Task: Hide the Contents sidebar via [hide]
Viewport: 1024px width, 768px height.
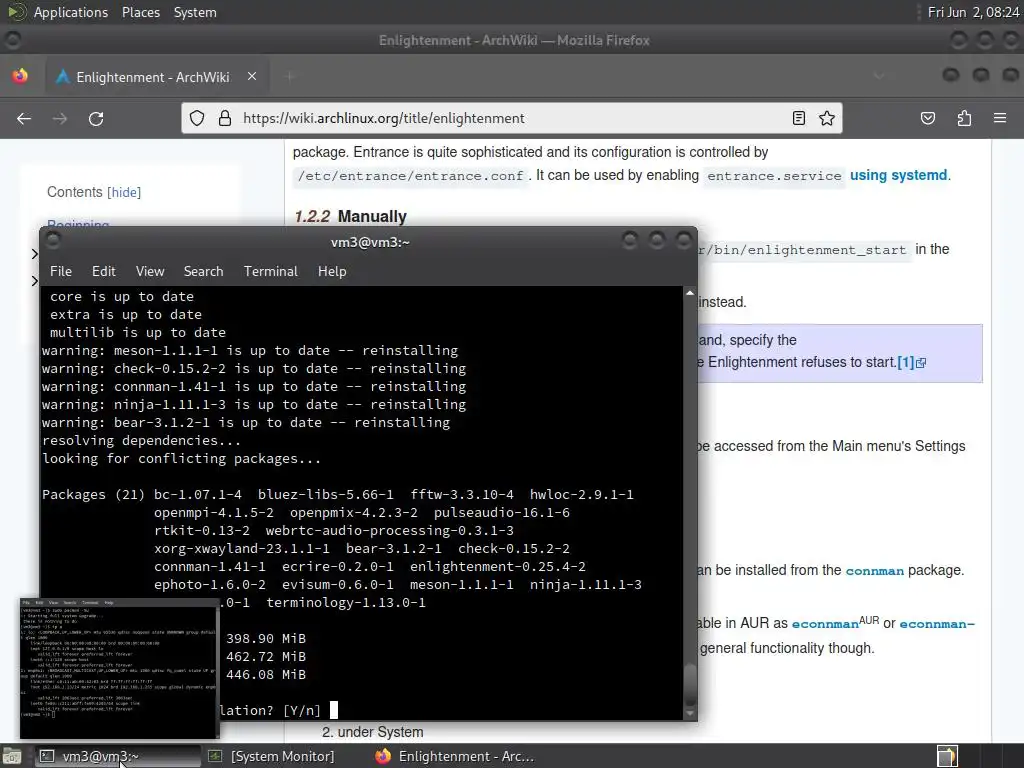Action: tap(124, 192)
